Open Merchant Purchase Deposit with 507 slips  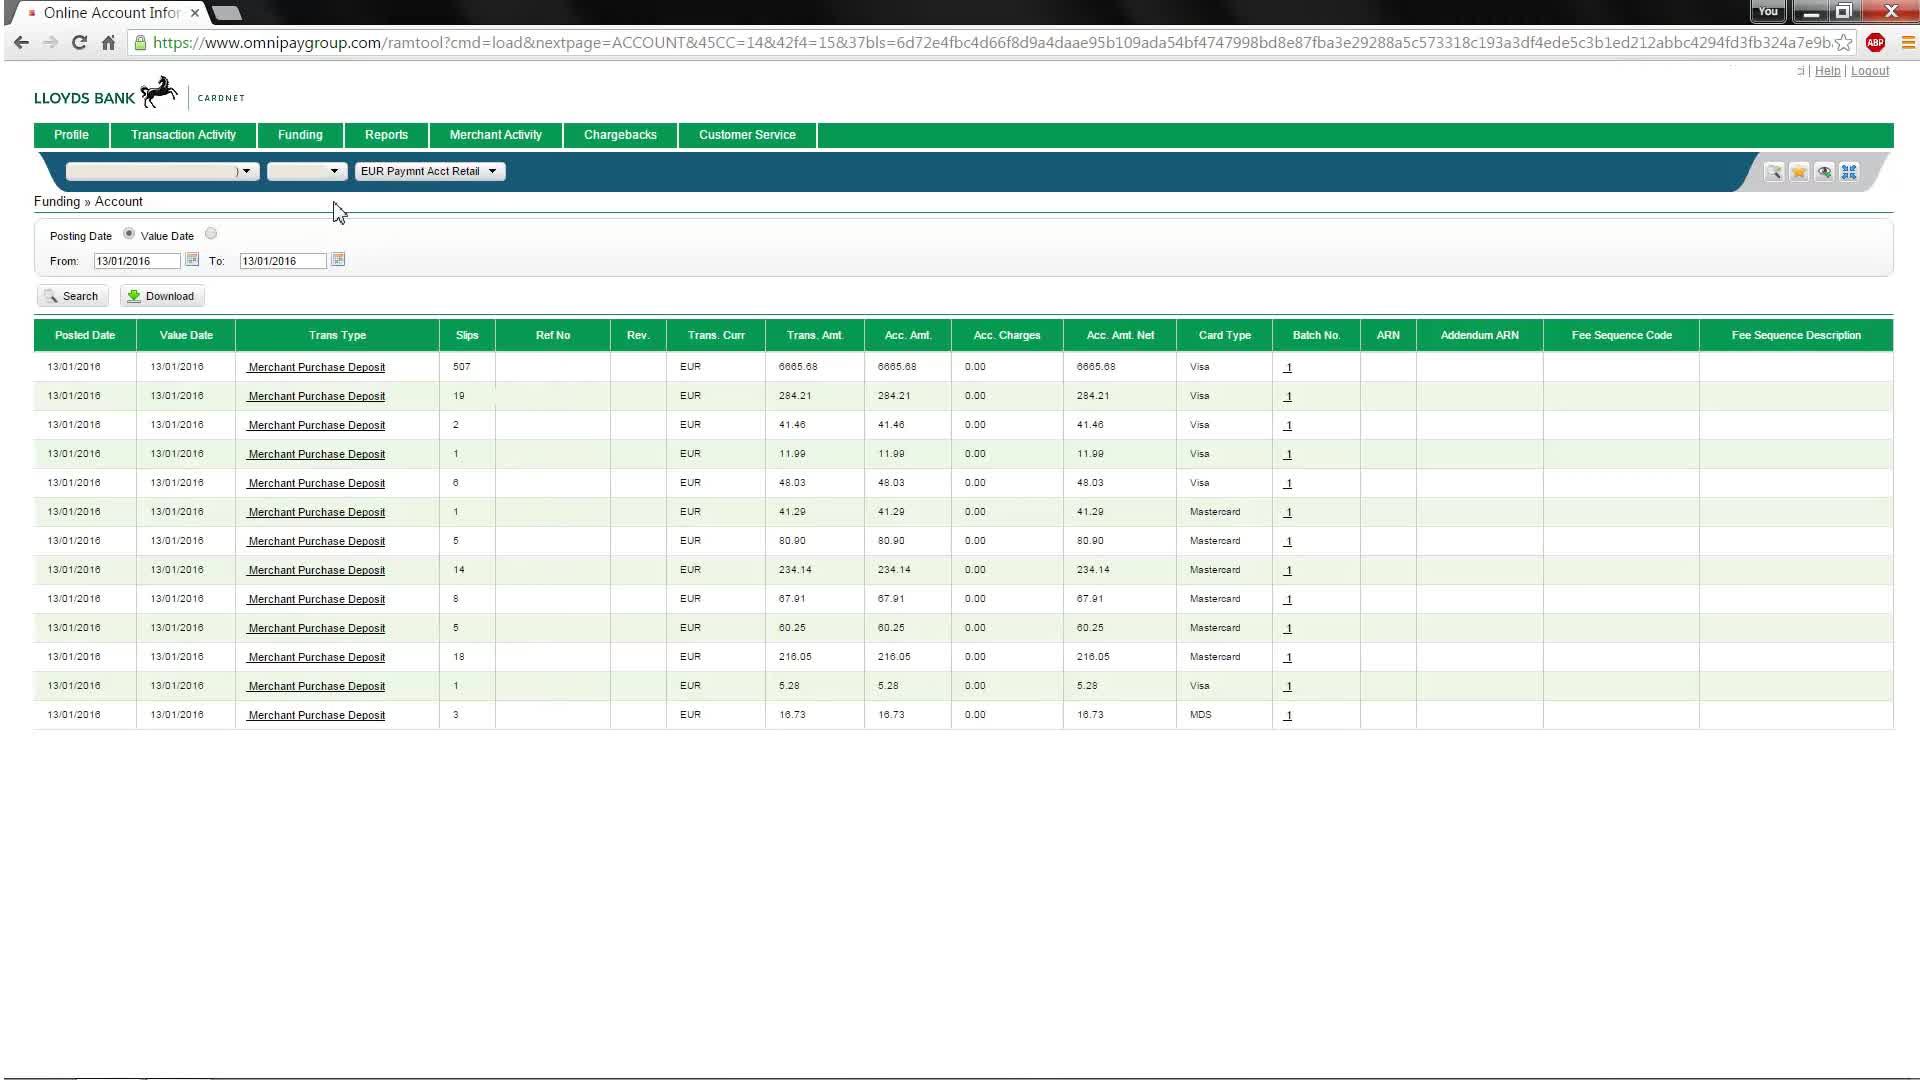coord(316,367)
